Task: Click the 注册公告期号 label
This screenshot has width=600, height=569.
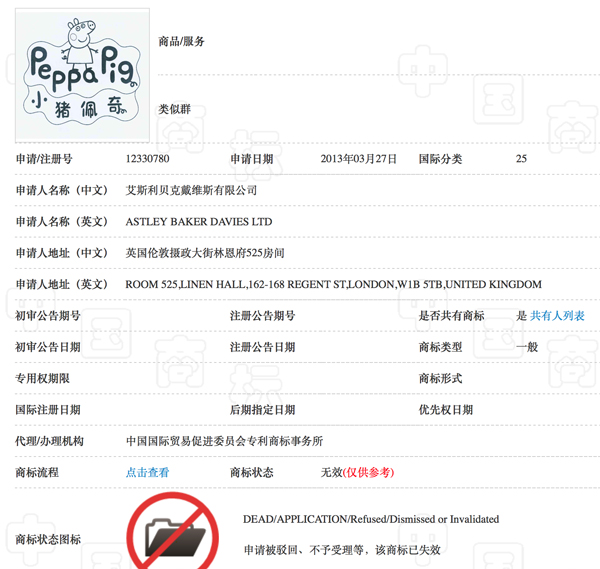Action: coord(262,316)
